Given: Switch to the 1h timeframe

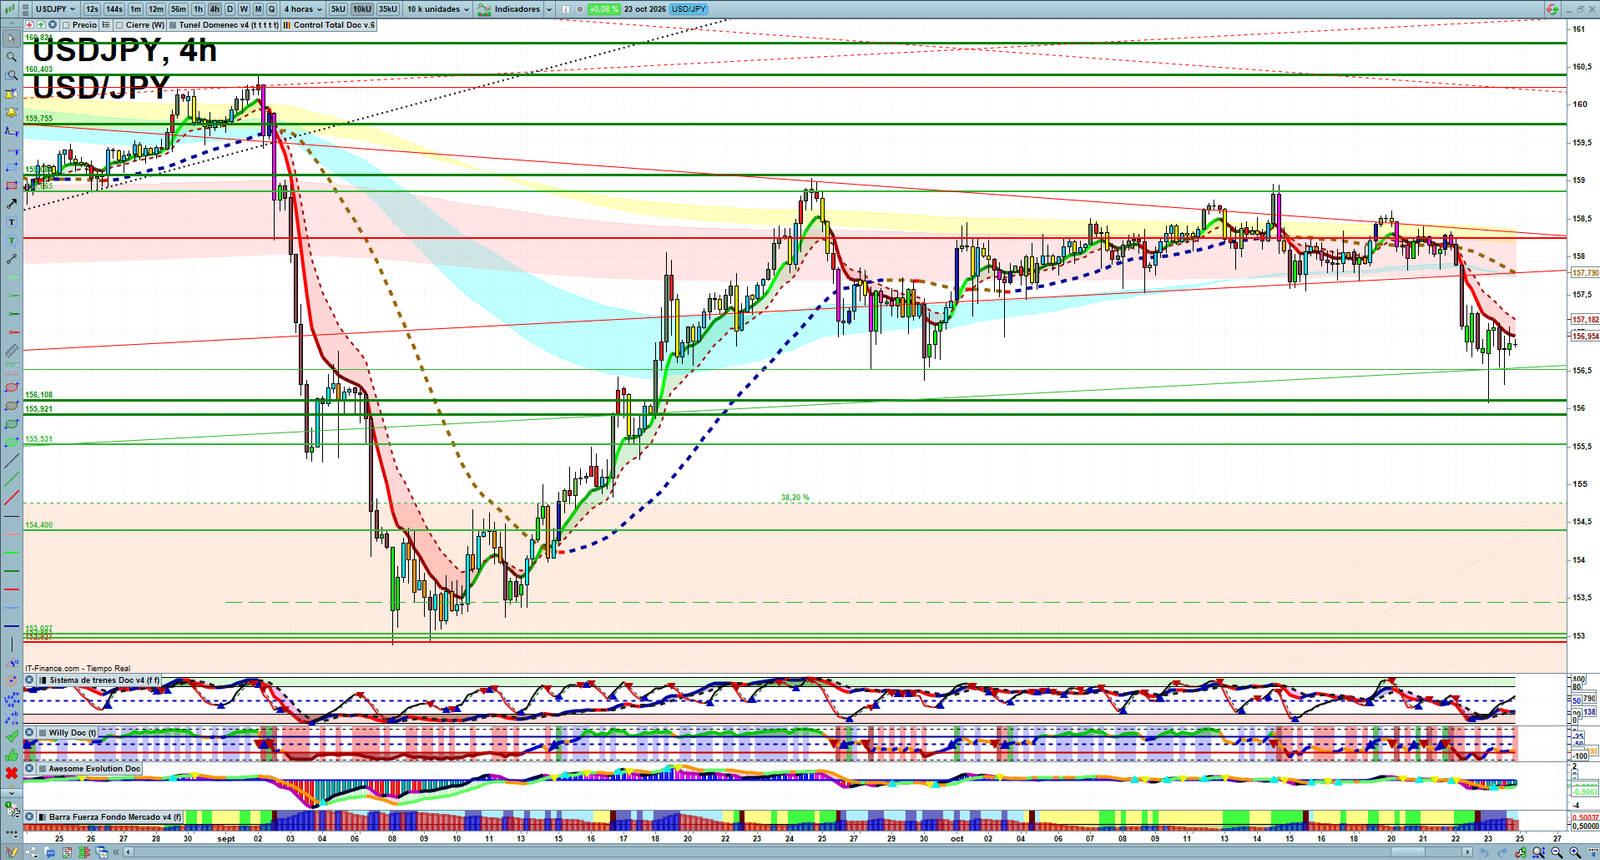Looking at the screenshot, I should (198, 9).
